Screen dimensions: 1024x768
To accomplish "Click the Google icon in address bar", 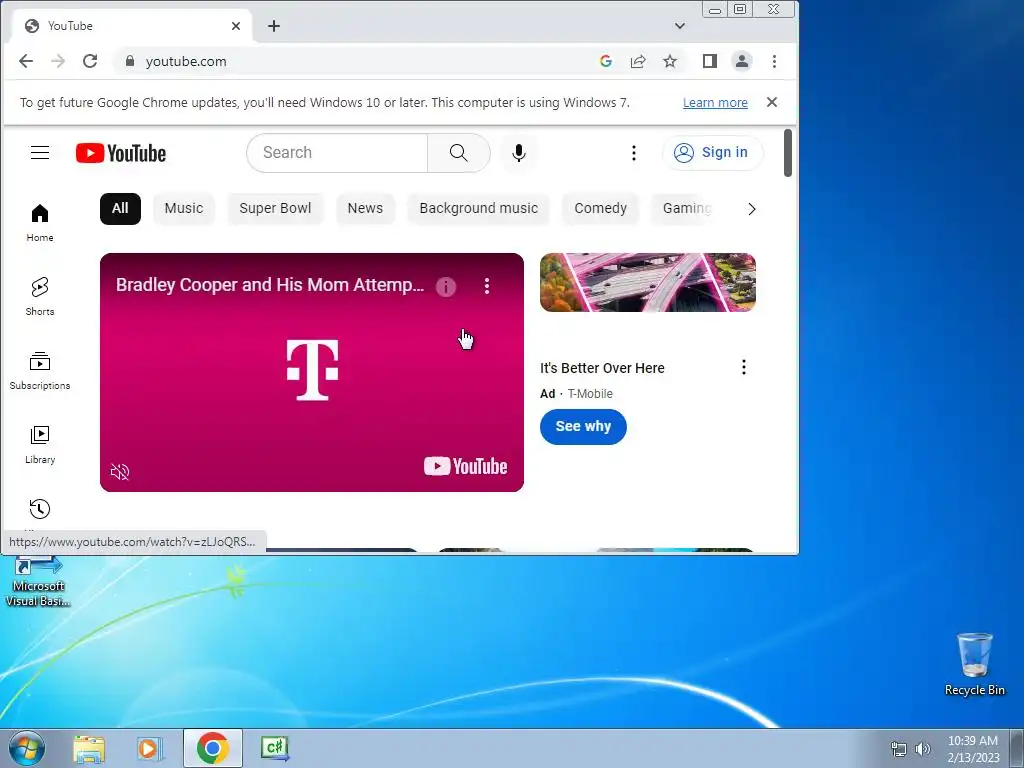I will click(x=605, y=61).
